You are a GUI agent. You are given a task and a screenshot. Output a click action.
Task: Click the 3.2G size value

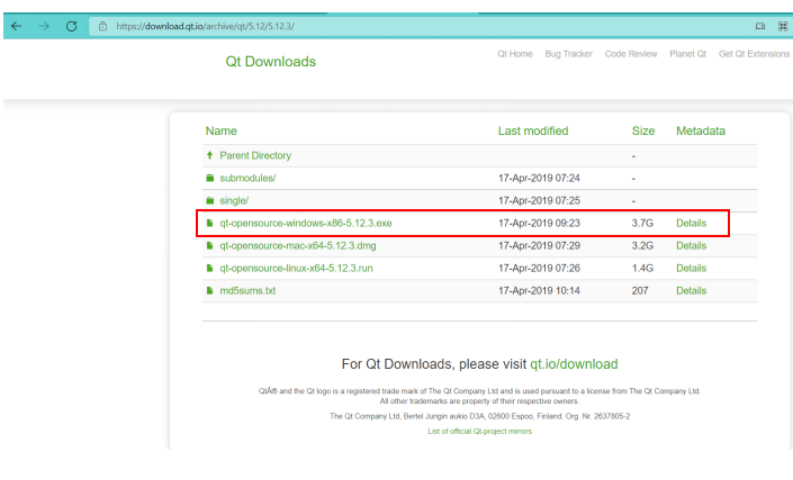642,246
